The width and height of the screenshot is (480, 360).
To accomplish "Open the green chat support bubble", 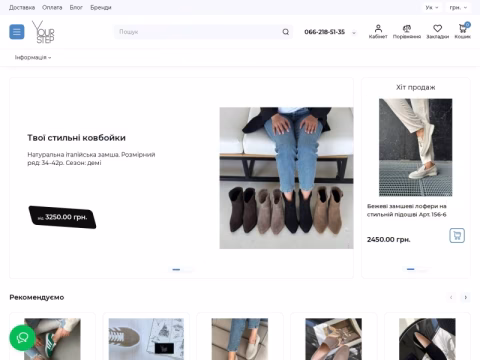I will pos(23,337).
